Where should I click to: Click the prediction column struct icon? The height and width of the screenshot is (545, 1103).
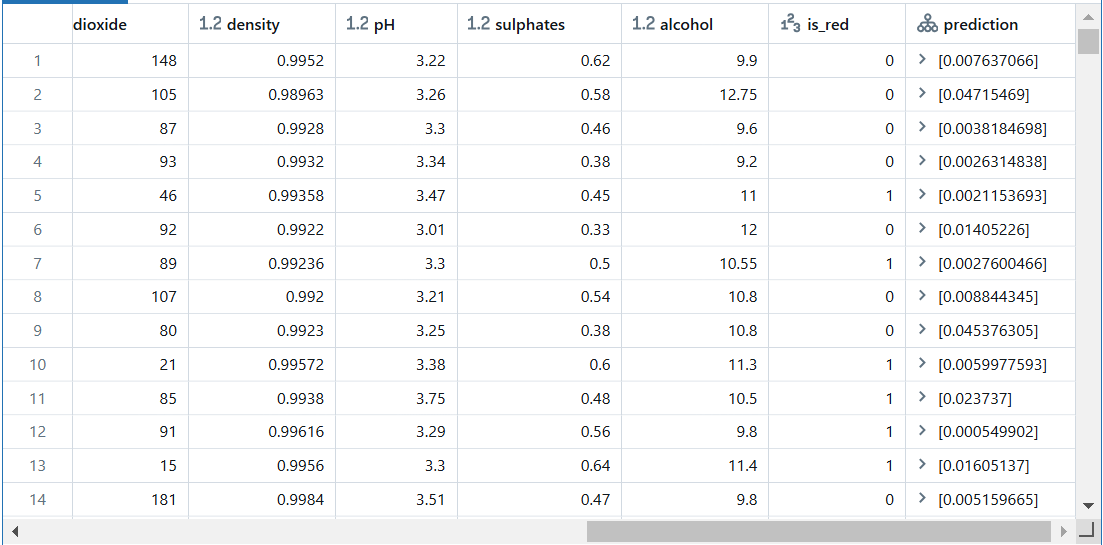click(x=927, y=25)
